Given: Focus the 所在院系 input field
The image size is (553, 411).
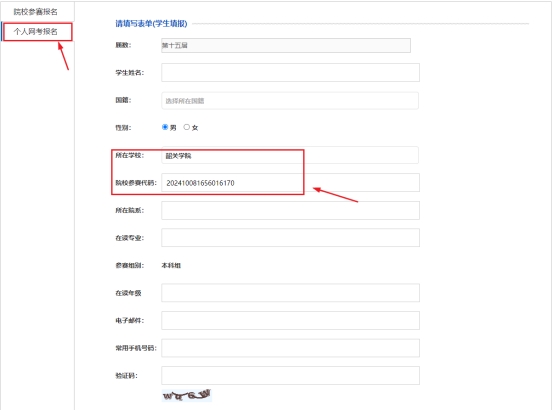Looking at the screenshot, I should click(x=290, y=210).
